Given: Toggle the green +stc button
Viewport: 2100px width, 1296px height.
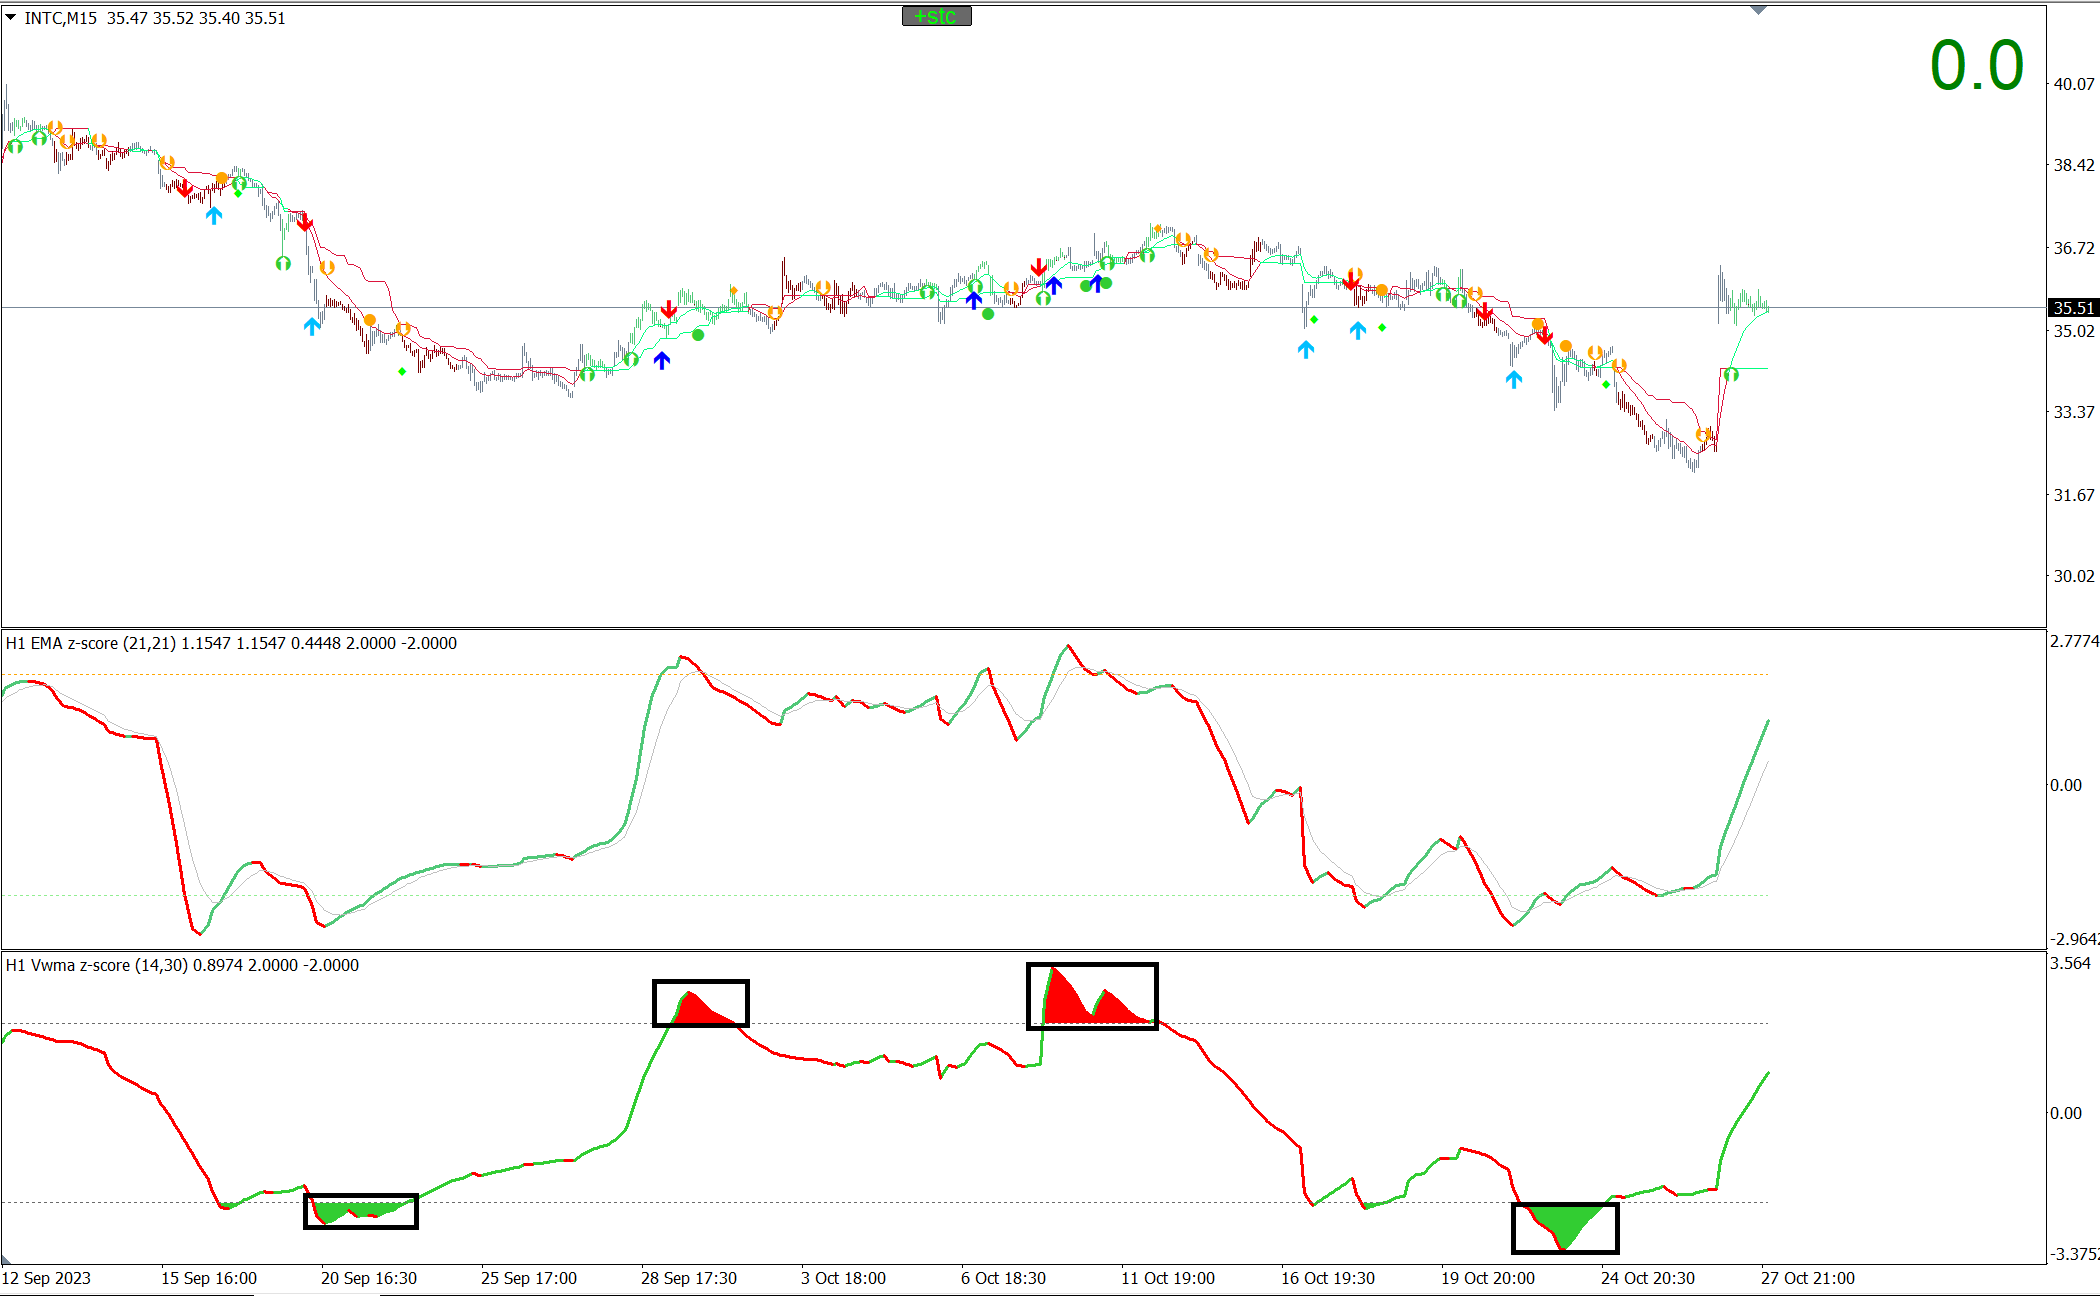Looking at the screenshot, I should (936, 16).
